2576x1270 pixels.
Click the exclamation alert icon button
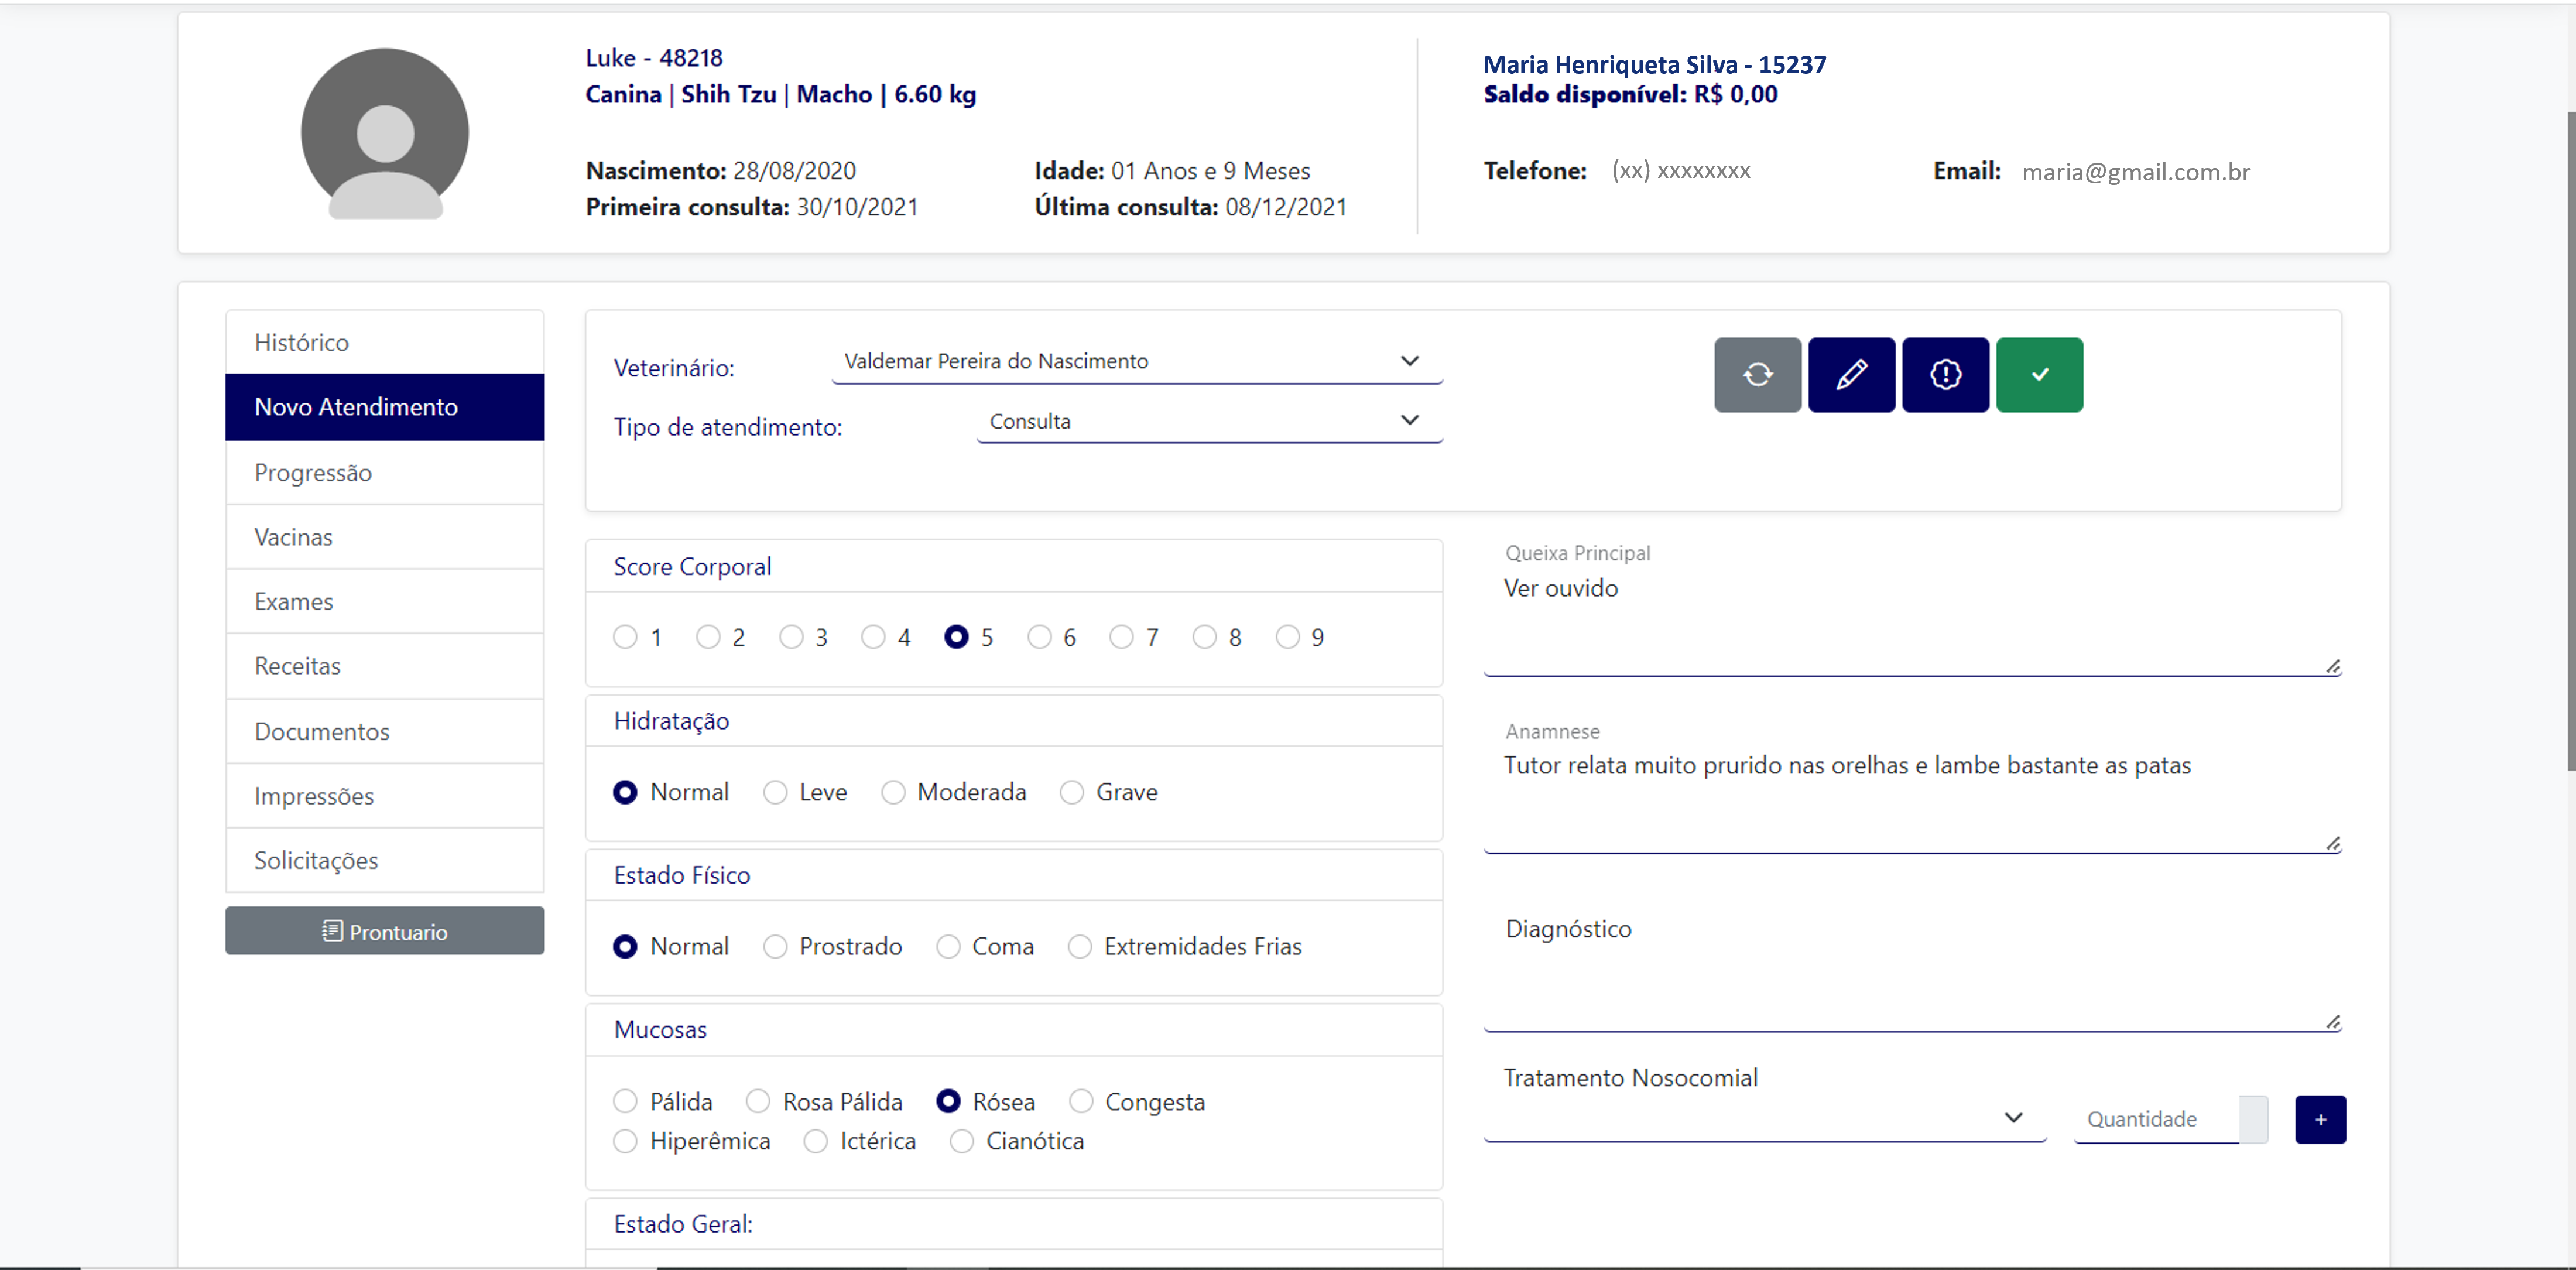click(x=1945, y=374)
